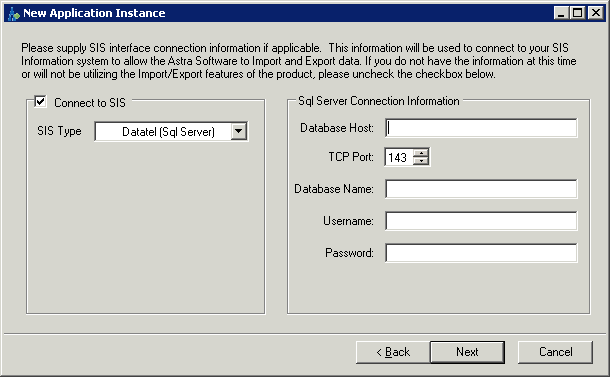610x377 pixels.
Task: Increase the TCP Port with up arrow
Action: (421, 153)
